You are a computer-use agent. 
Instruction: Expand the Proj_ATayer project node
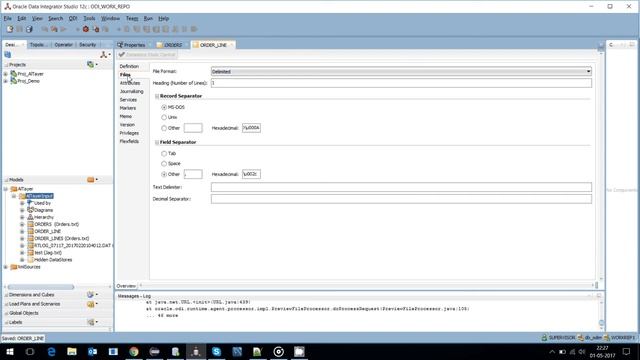click(x=6, y=74)
